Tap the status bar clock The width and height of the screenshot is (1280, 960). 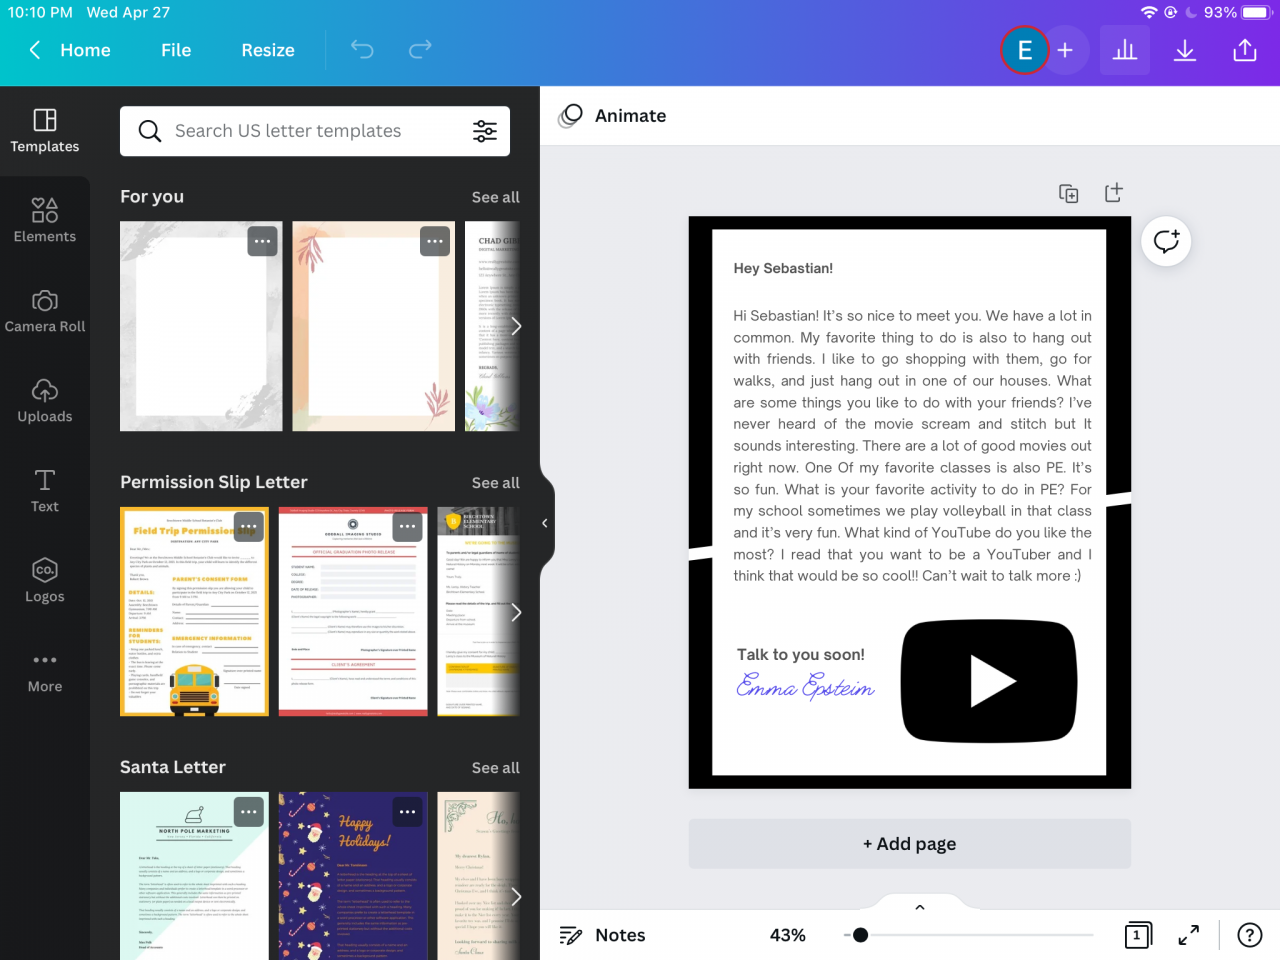(x=41, y=13)
